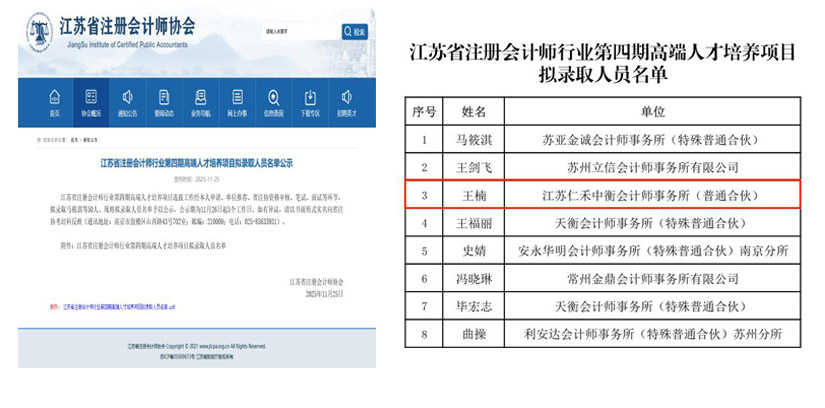The height and width of the screenshot is (408, 825).
Task: Click the 姓名 column header in table
Action: pos(473,111)
